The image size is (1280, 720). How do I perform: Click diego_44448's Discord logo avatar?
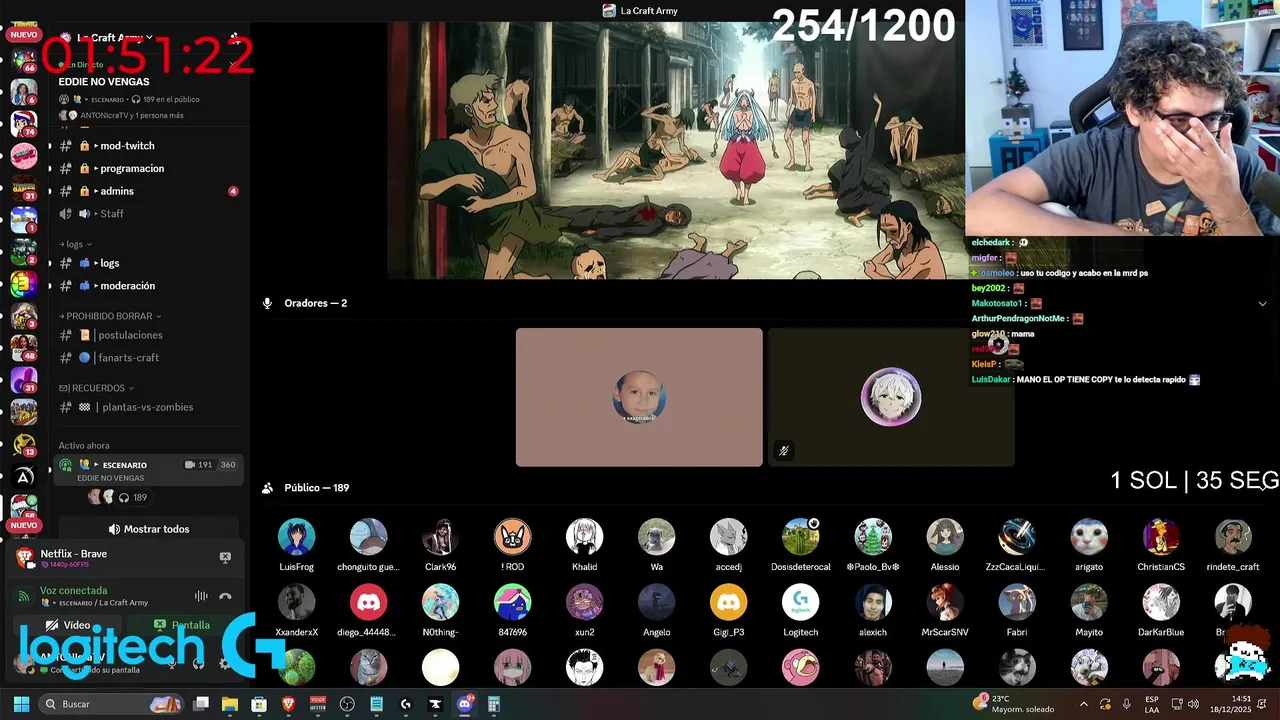[x=368, y=603]
